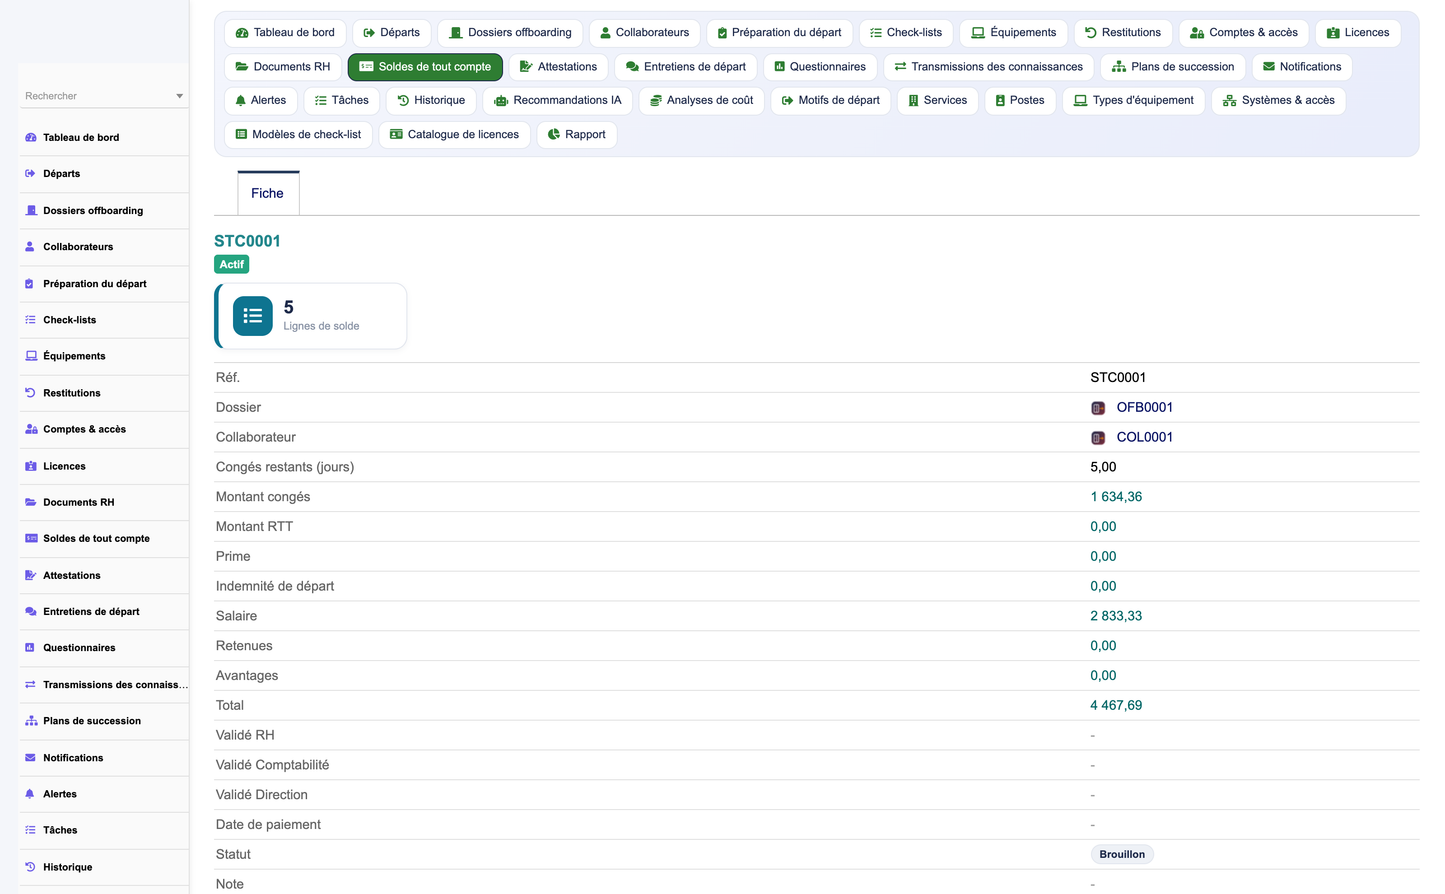Follow the OFB0001 dossier link
The height and width of the screenshot is (894, 1445).
pos(1145,408)
